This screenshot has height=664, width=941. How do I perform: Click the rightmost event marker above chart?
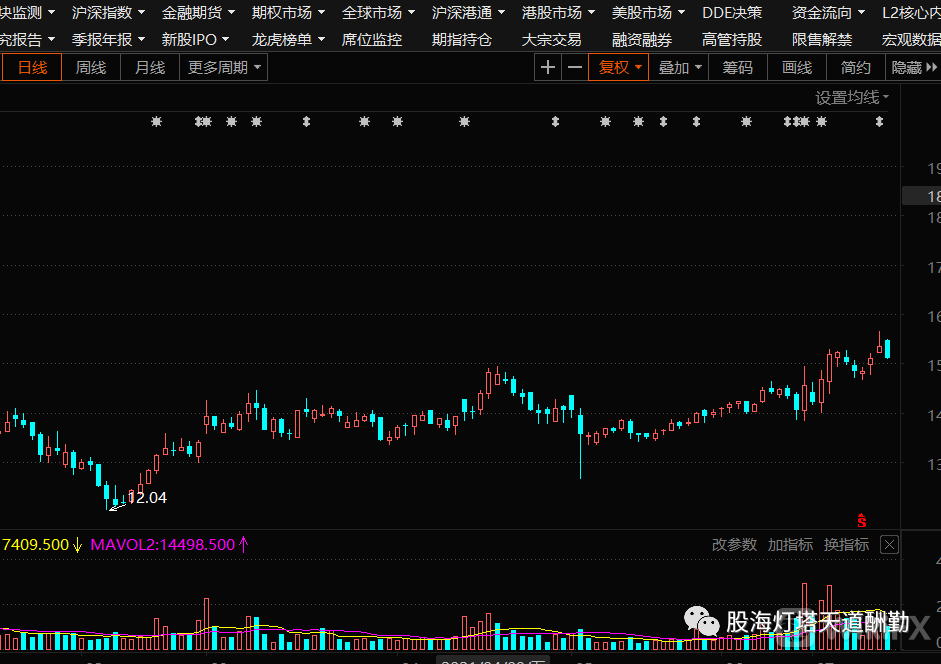[879, 122]
